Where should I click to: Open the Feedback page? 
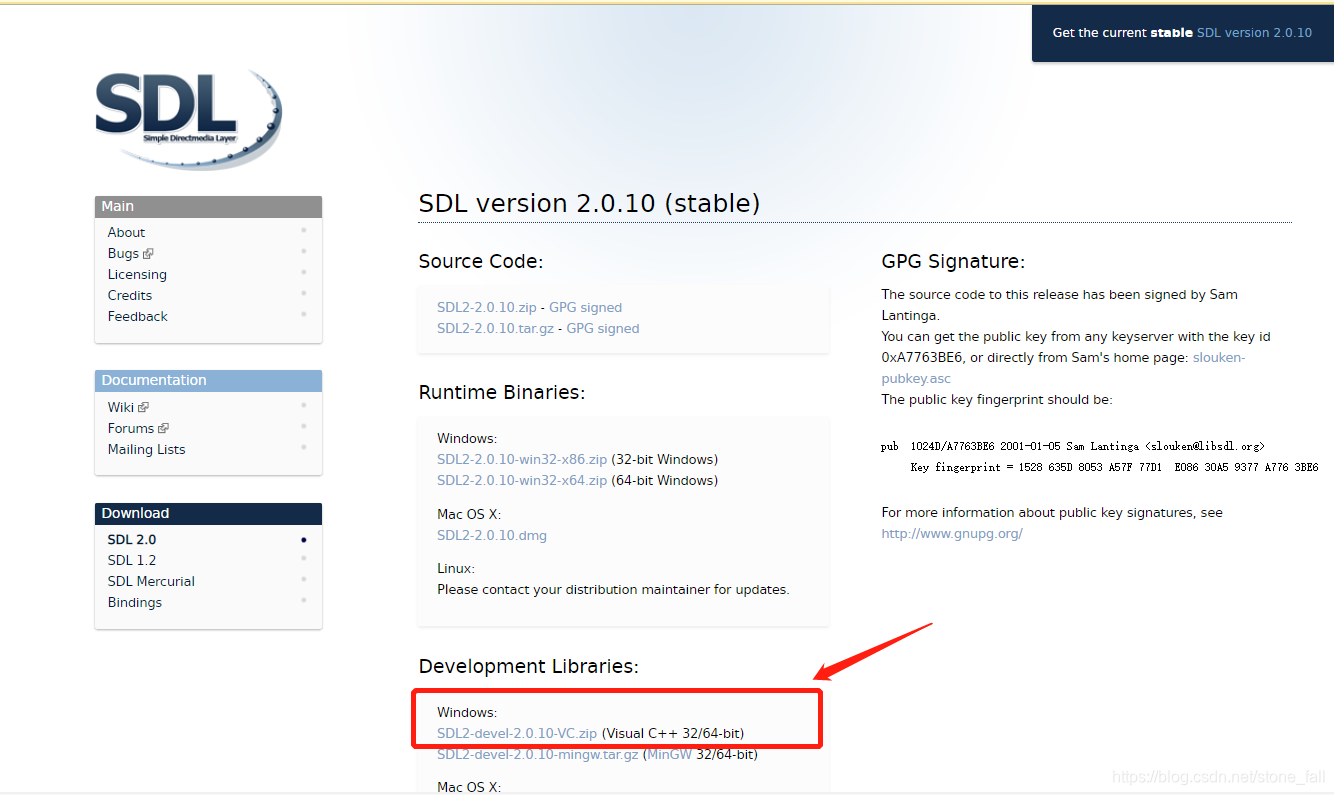(138, 316)
